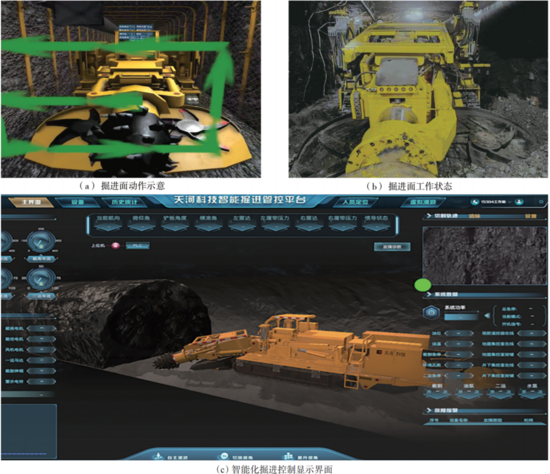This screenshot has height=474, width=550.
Task: Expand the account dropdown beside user avatar
Action: (511, 202)
